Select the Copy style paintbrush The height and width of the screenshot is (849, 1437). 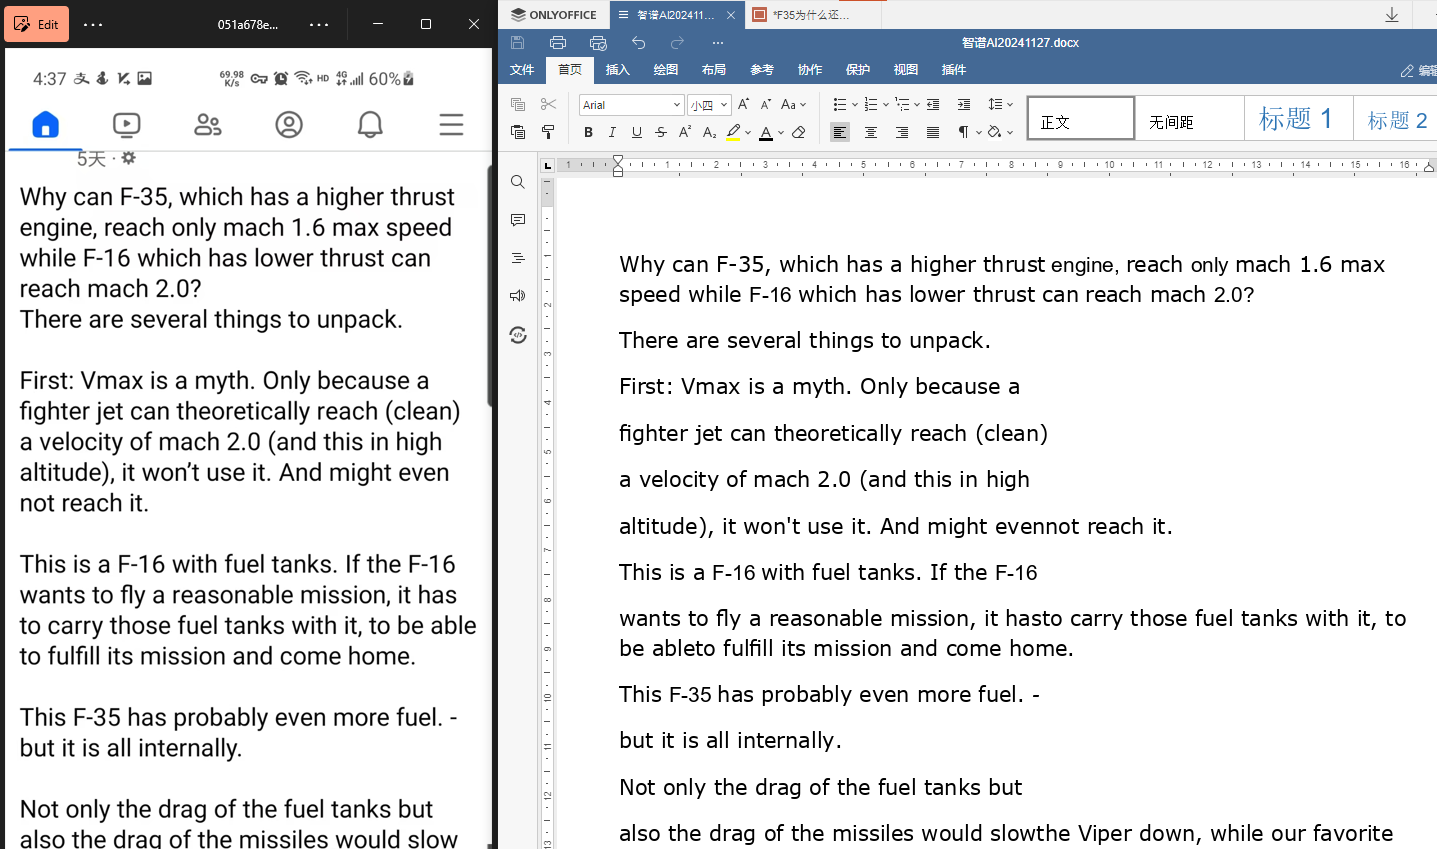548,132
